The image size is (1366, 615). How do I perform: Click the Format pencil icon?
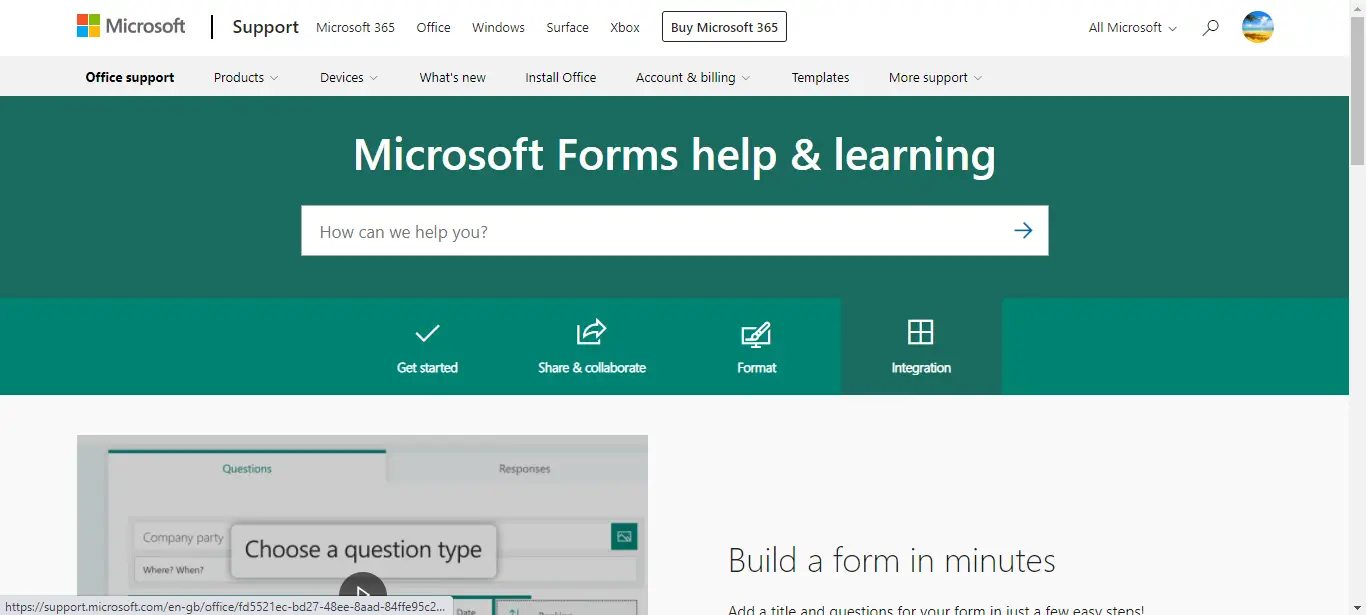point(756,334)
